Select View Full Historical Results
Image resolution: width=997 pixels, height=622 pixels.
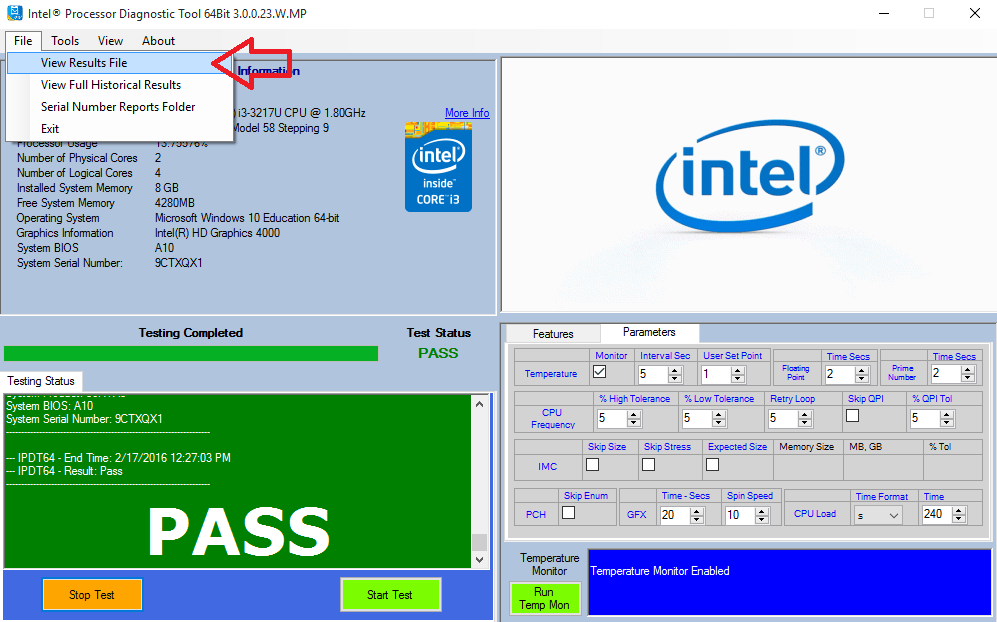[x=119, y=85]
